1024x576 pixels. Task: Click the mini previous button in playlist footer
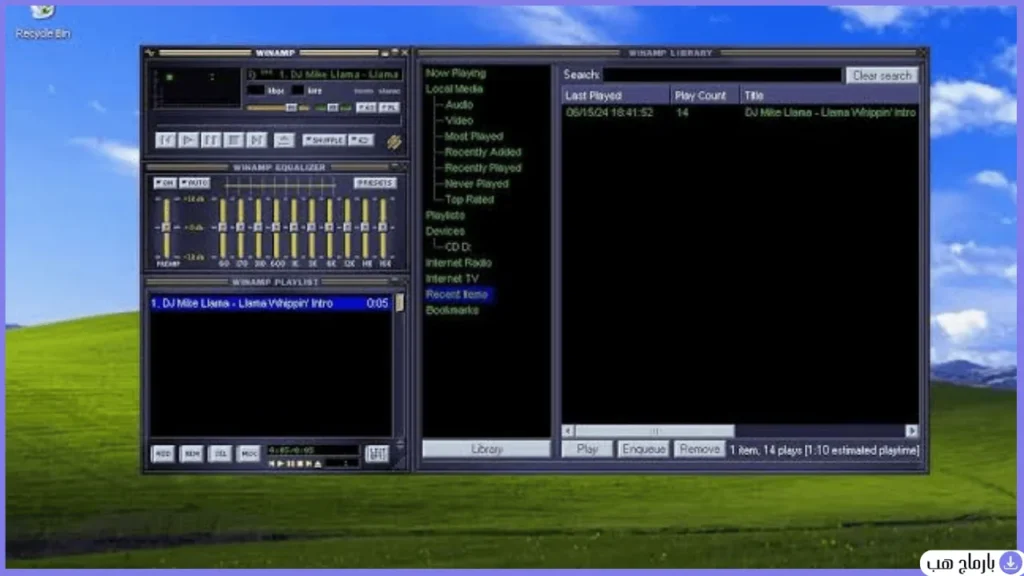point(272,464)
